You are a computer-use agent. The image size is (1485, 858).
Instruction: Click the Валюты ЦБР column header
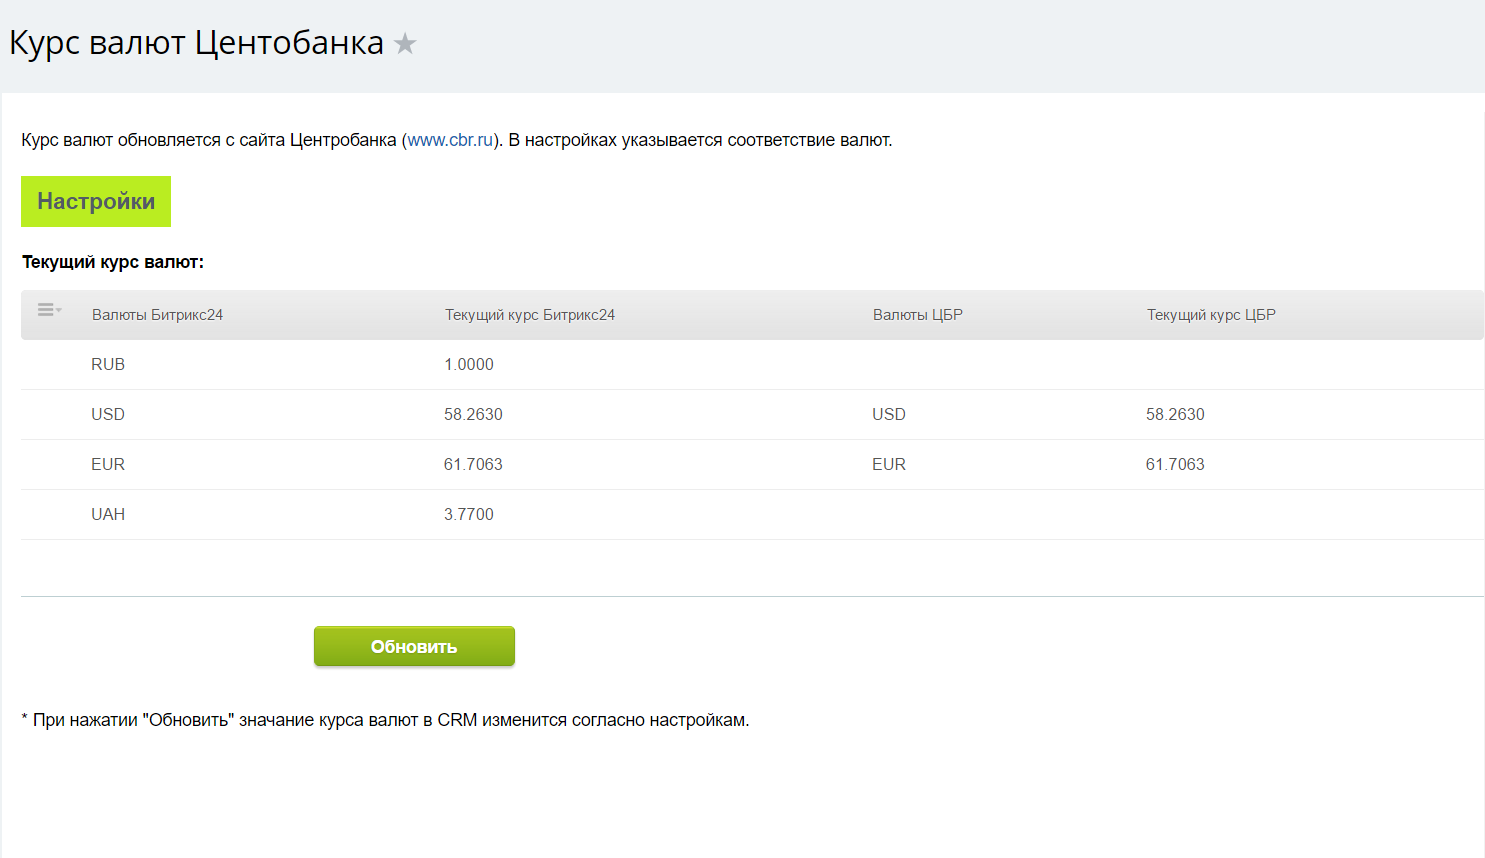pyautogui.click(x=917, y=315)
